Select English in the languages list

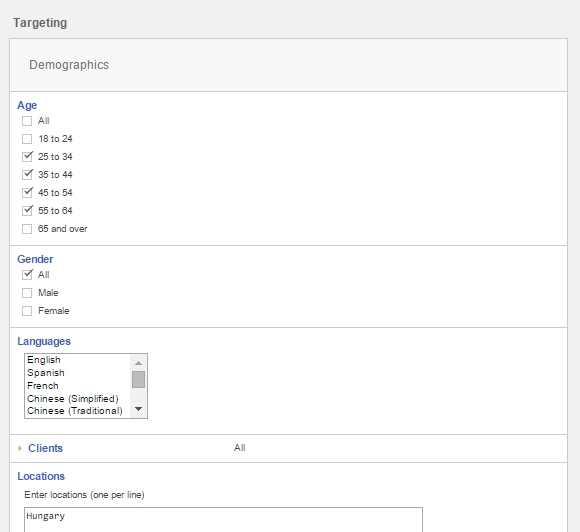coord(77,360)
